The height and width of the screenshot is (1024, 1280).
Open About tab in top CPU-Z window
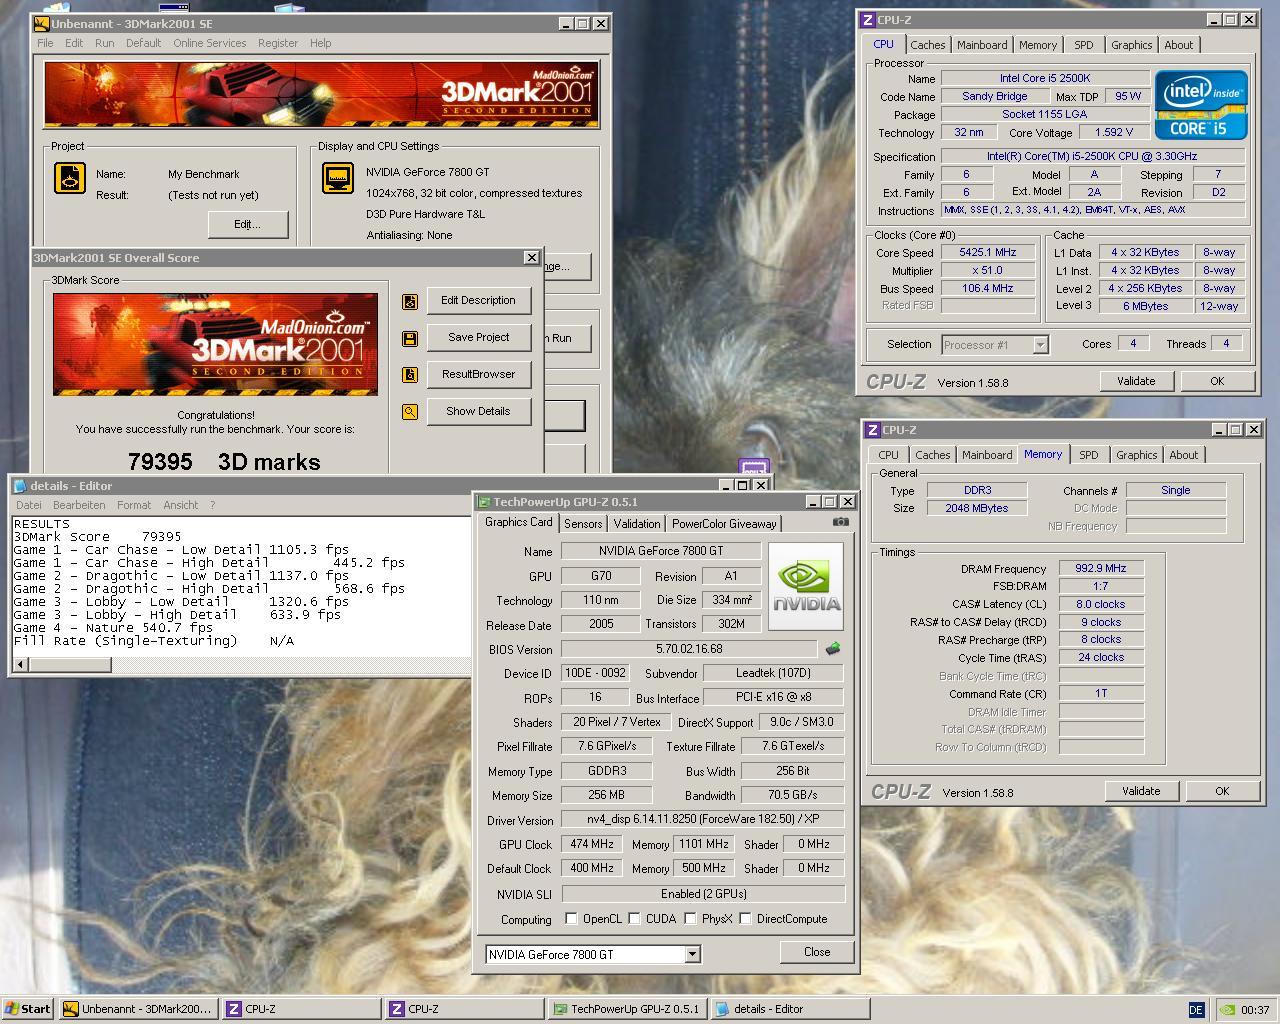tap(1178, 45)
